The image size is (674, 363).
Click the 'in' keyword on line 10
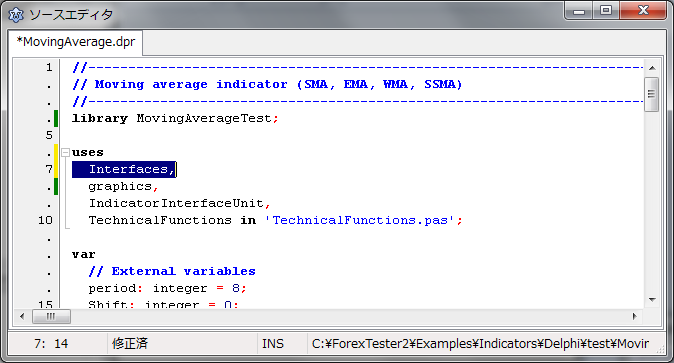click(x=248, y=220)
